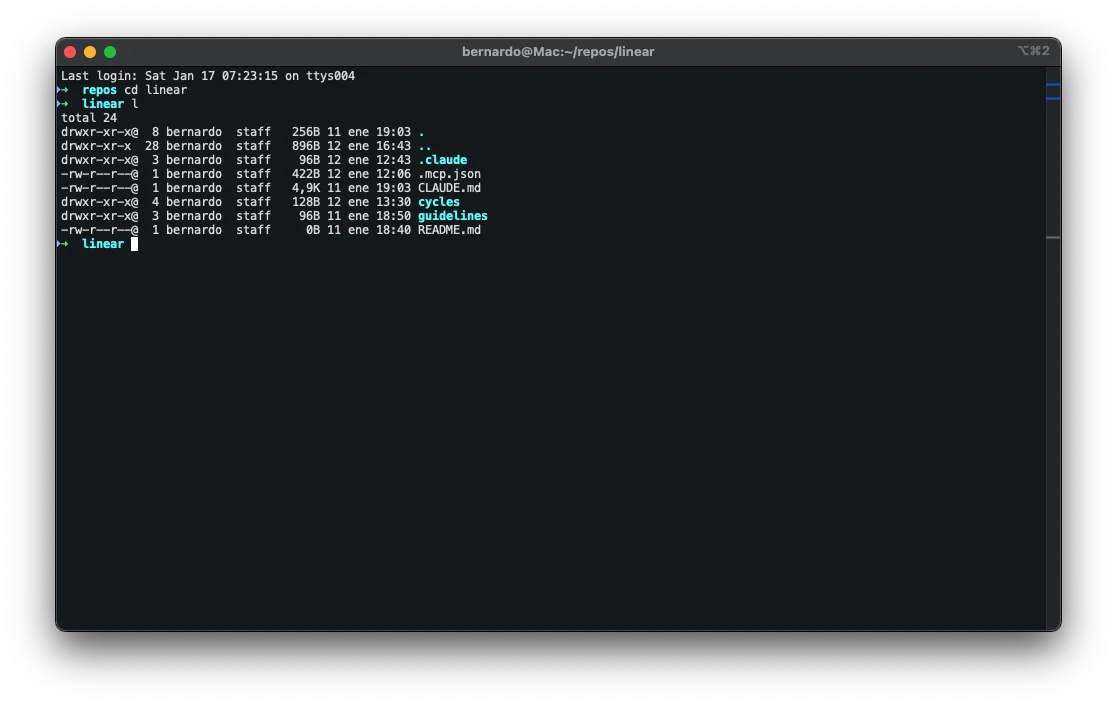This screenshot has width=1117, height=705.
Task: Click the '..' parent directory entry
Action: click(x=424, y=146)
